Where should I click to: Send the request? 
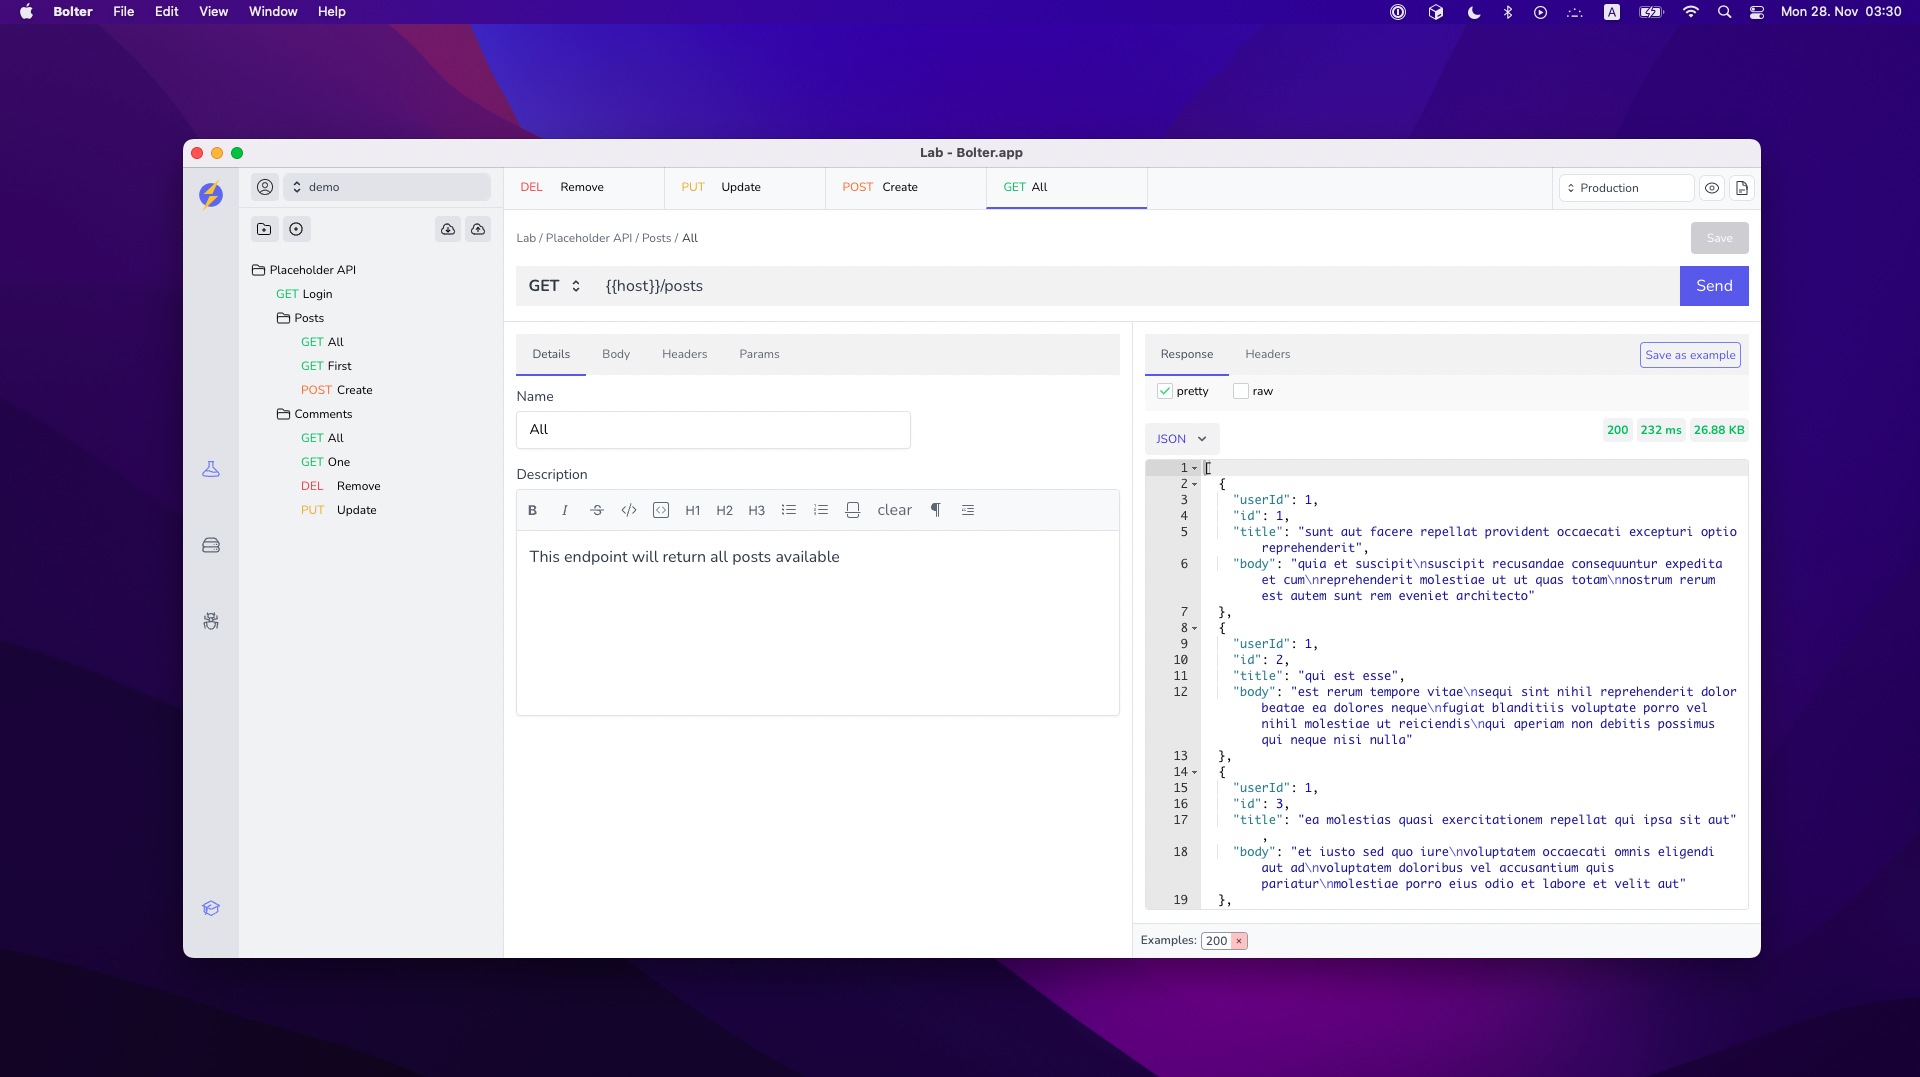click(1714, 286)
